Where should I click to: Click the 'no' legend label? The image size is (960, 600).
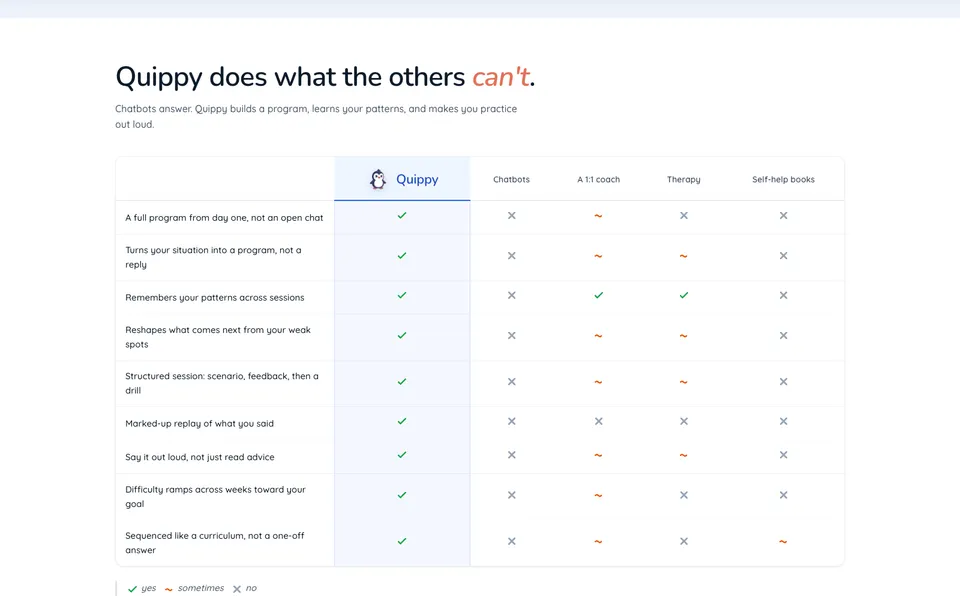[x=251, y=588]
